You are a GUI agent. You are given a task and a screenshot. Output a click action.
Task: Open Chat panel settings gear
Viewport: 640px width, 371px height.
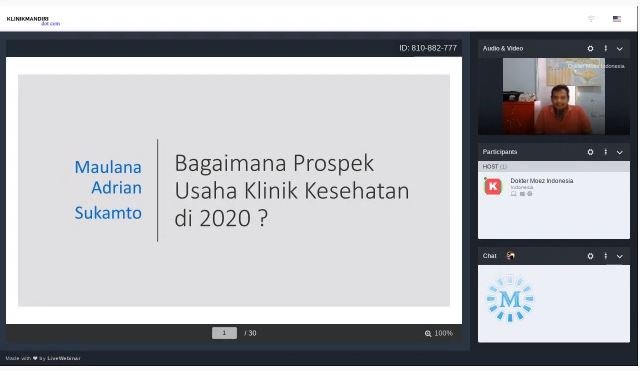point(590,256)
